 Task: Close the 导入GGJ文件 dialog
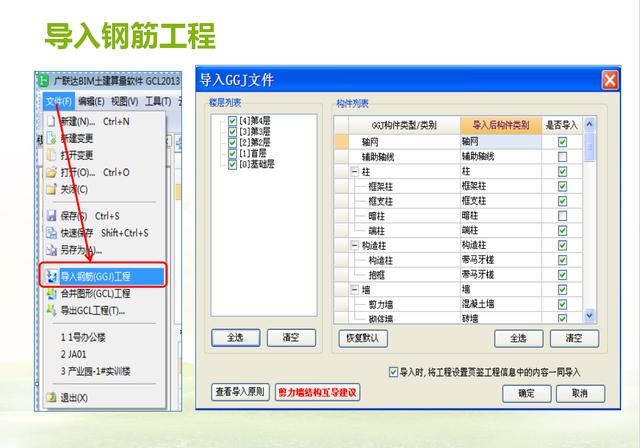pos(610,80)
